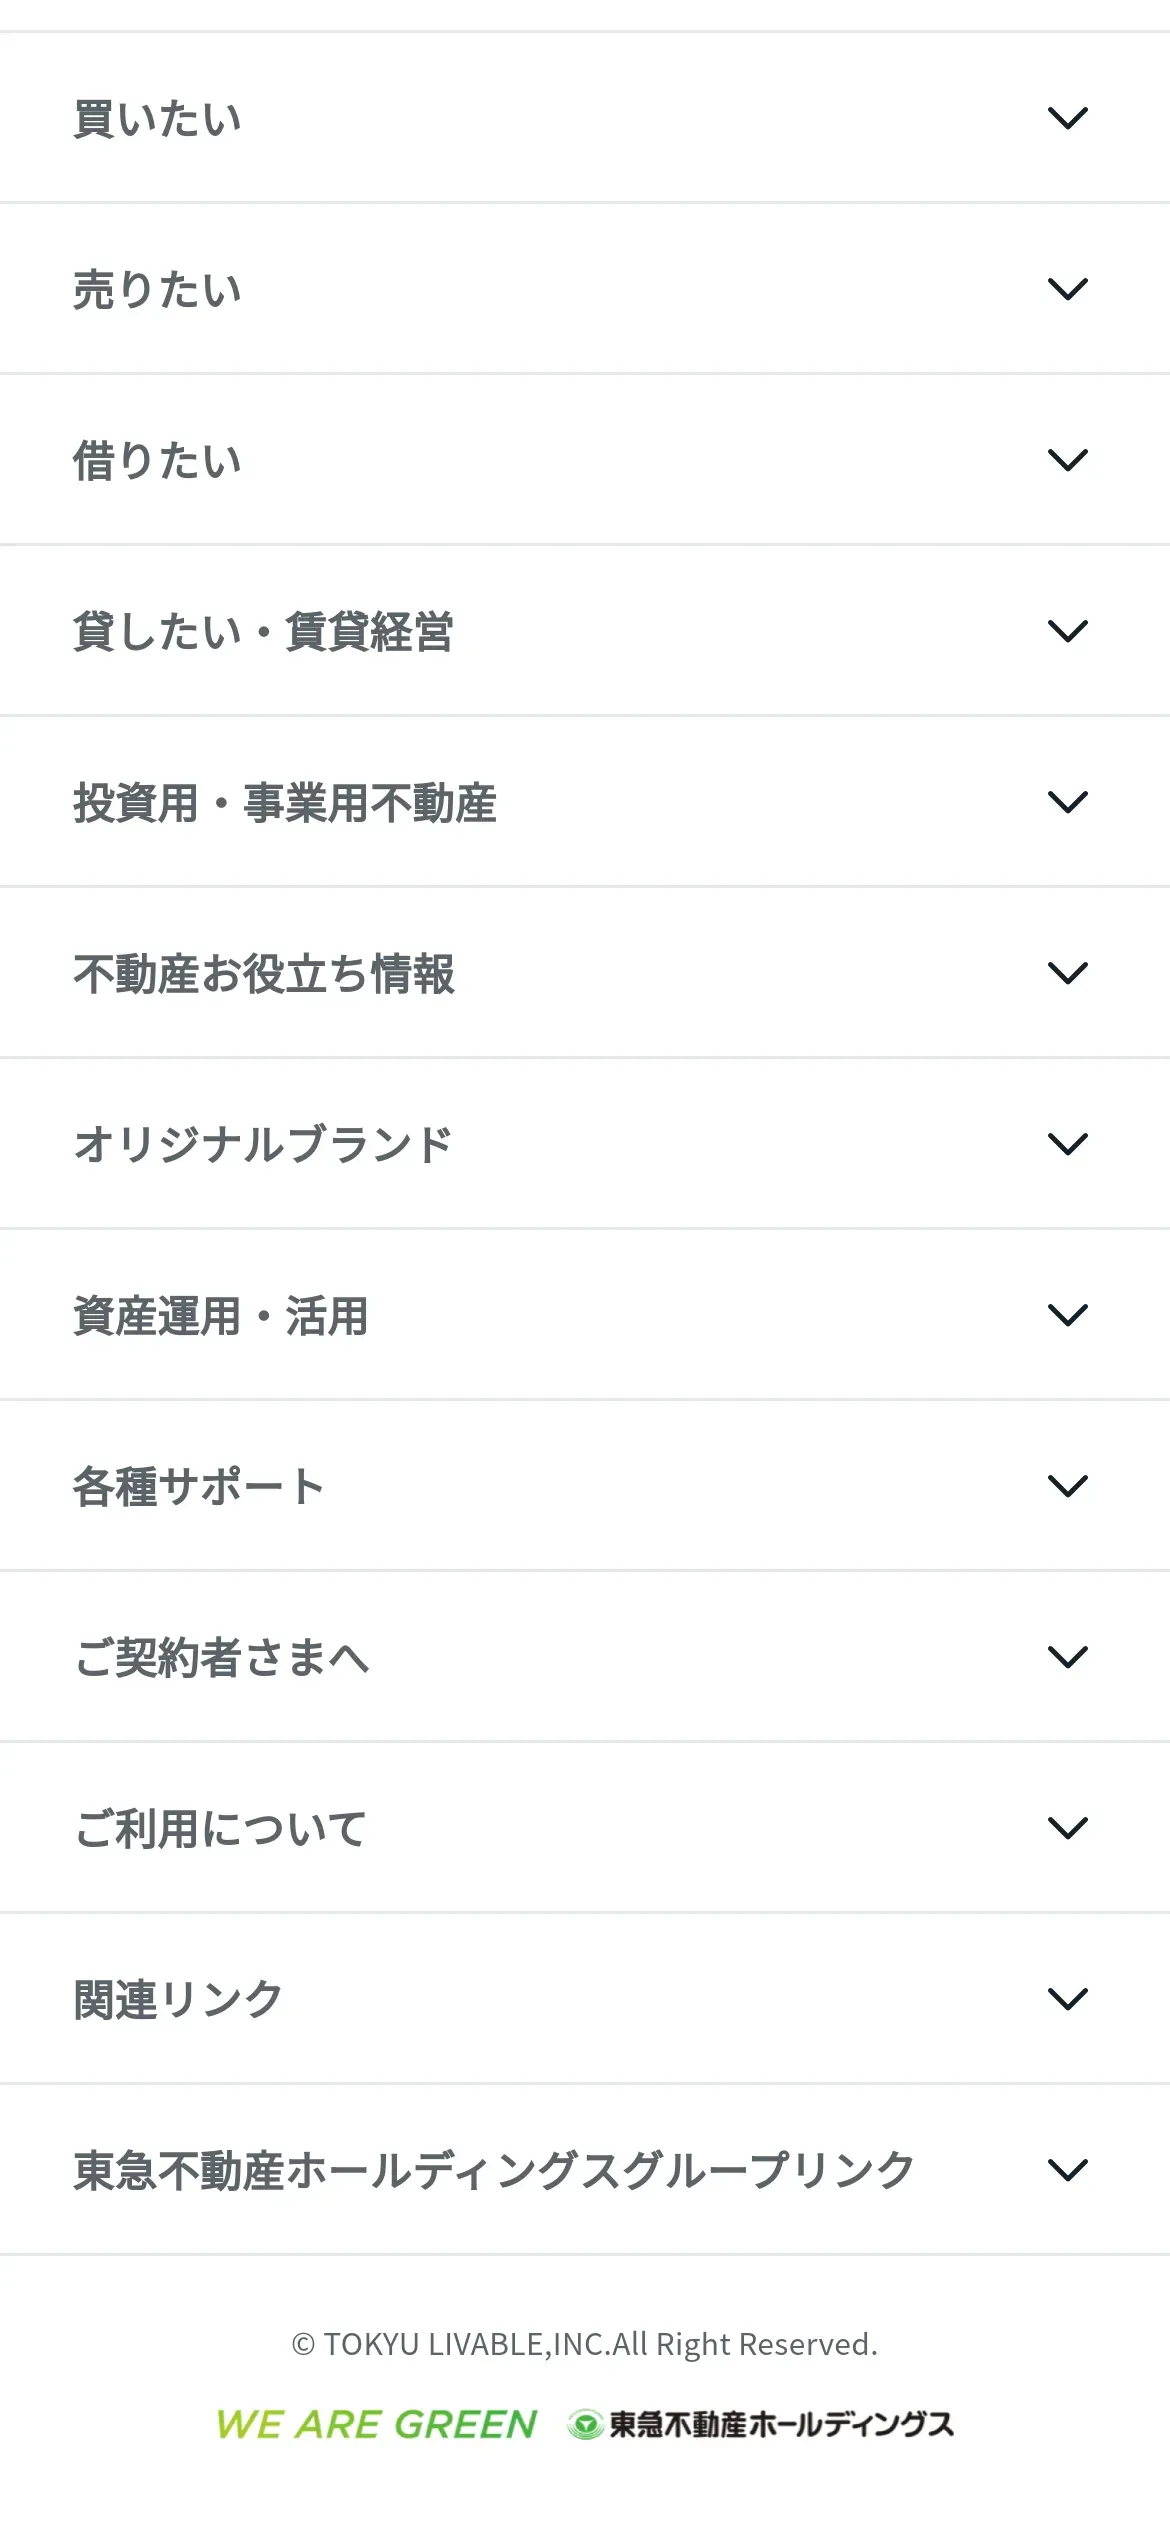Click the chevron icon beside 関連リンク

1067,1999
